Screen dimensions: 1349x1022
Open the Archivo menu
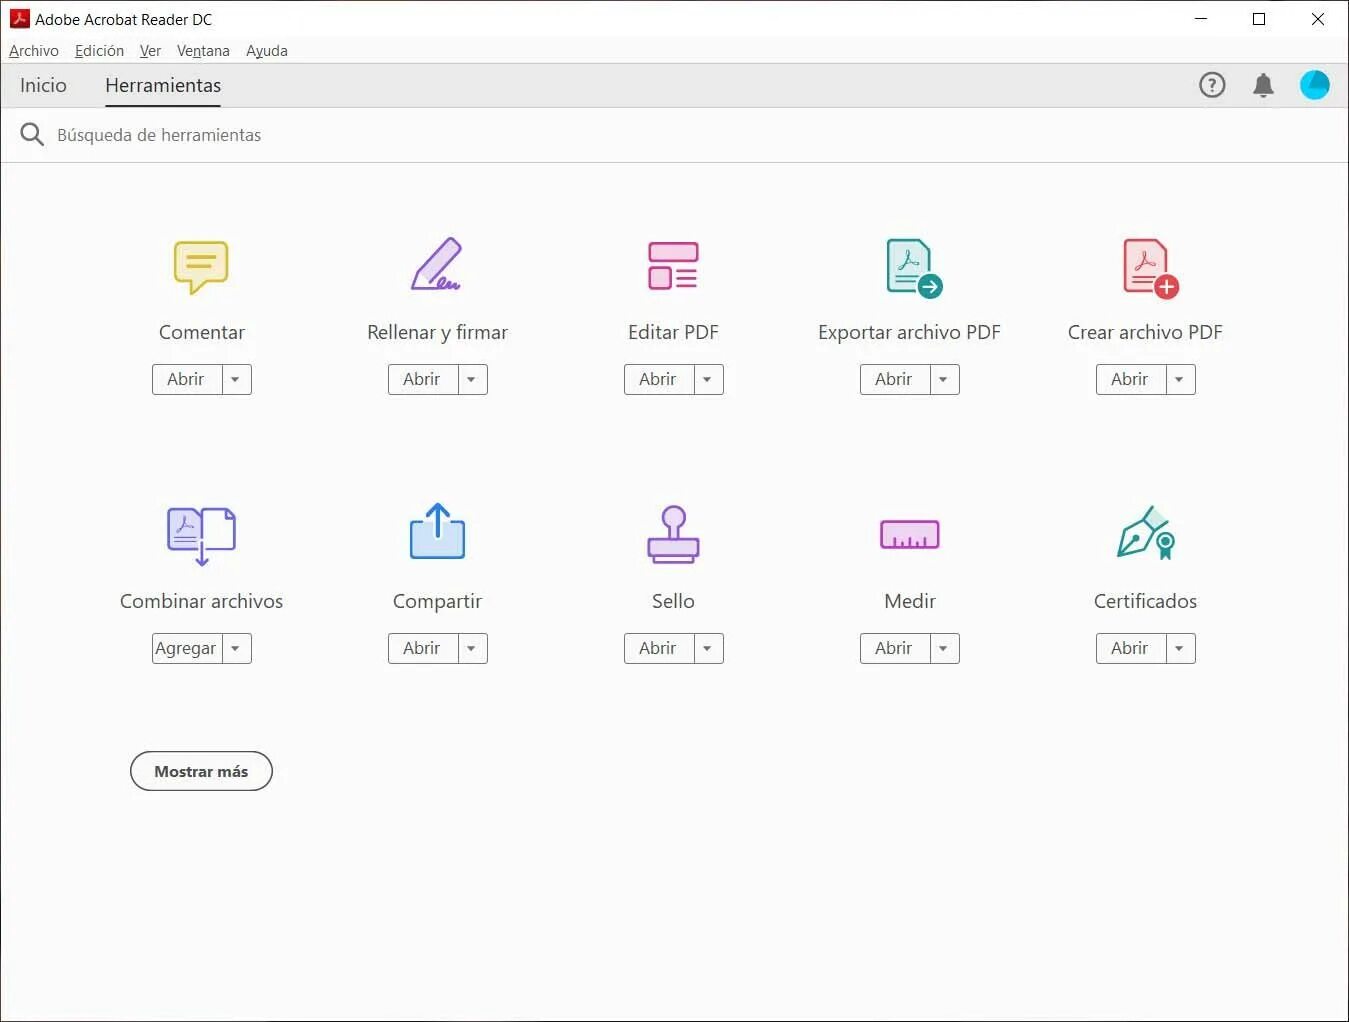[x=34, y=51]
